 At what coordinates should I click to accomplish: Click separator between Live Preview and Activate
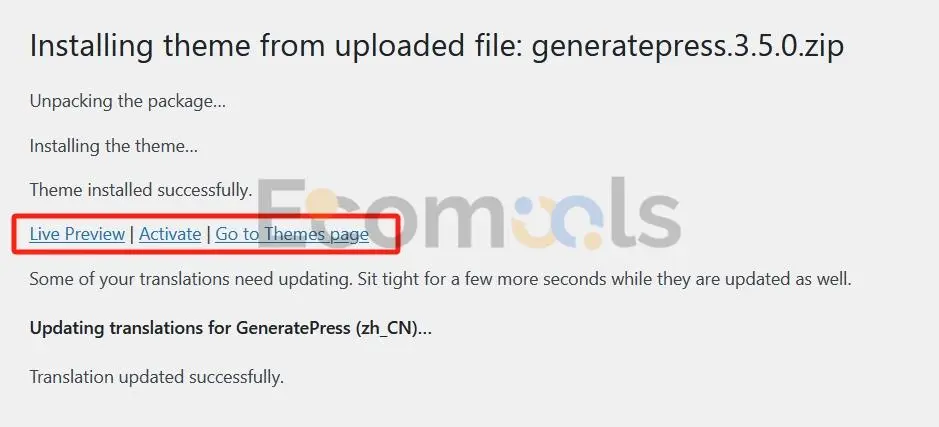tap(132, 234)
